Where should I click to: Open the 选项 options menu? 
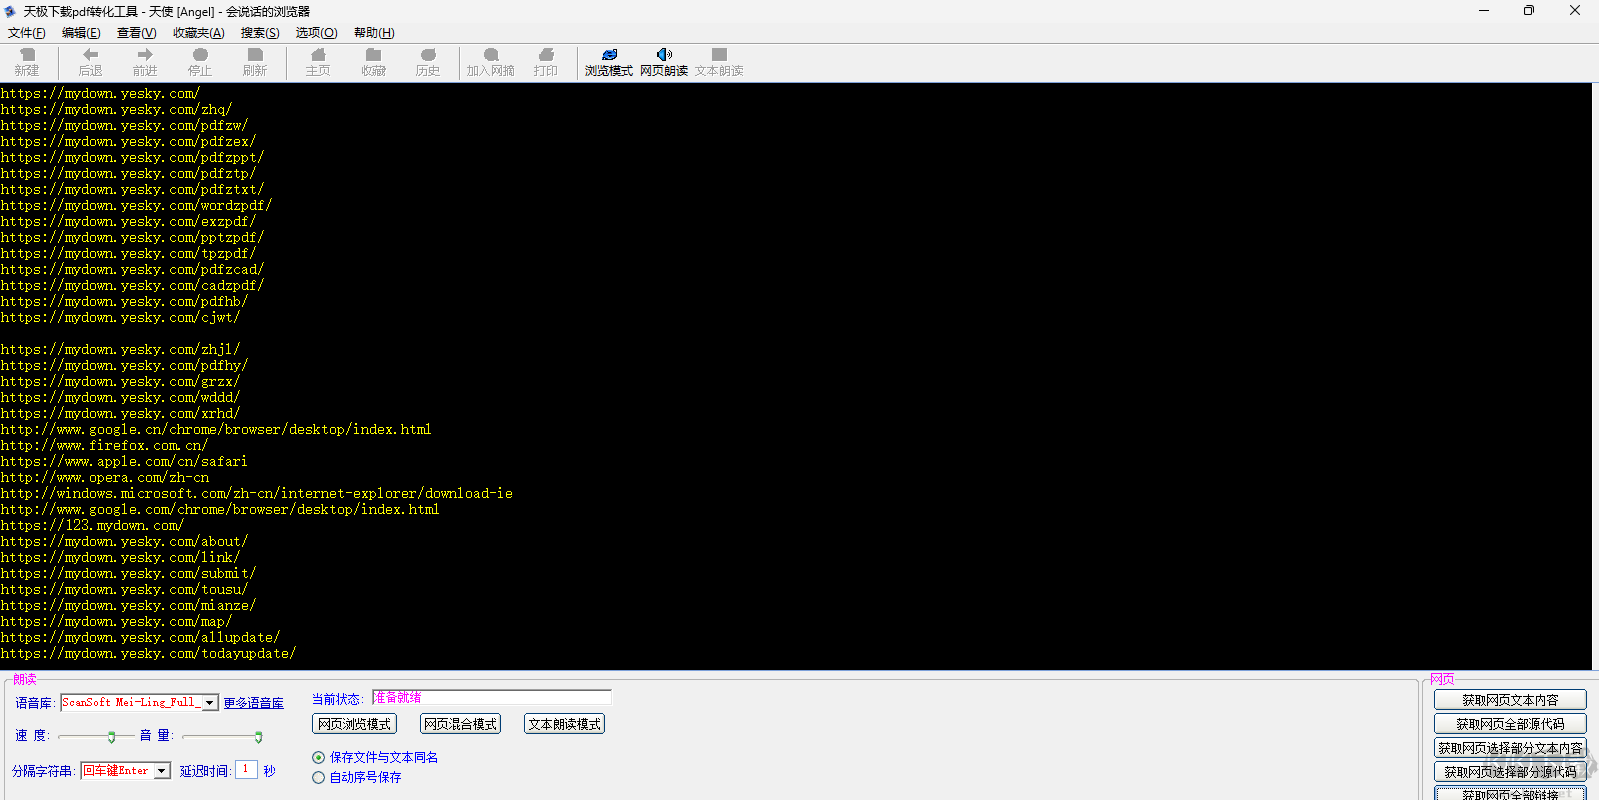click(x=316, y=33)
